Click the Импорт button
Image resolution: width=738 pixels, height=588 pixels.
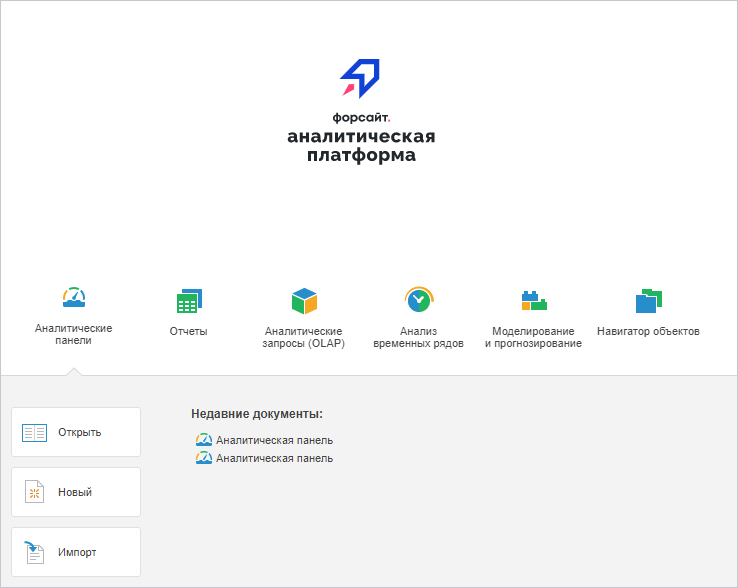(76, 552)
